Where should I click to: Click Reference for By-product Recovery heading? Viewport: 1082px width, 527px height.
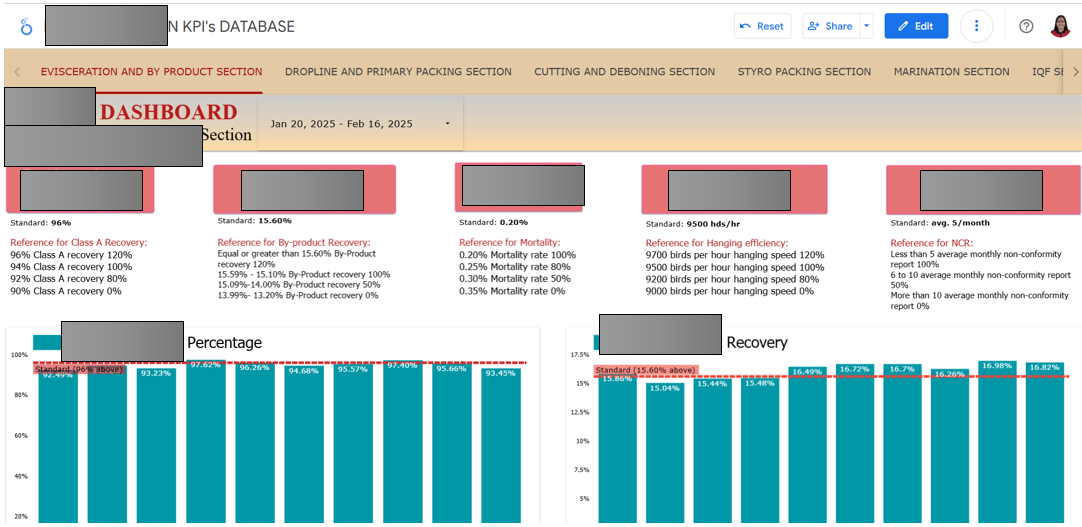[x=294, y=243]
